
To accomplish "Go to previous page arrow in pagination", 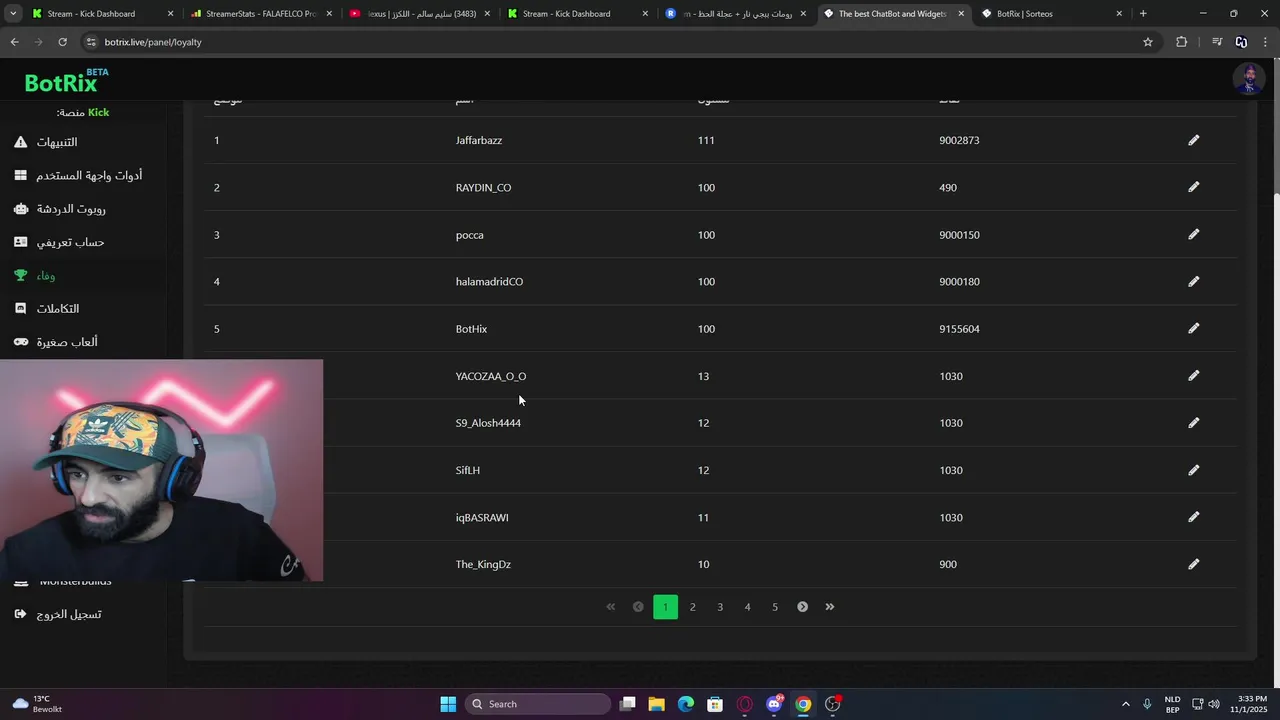I will coord(638,607).
